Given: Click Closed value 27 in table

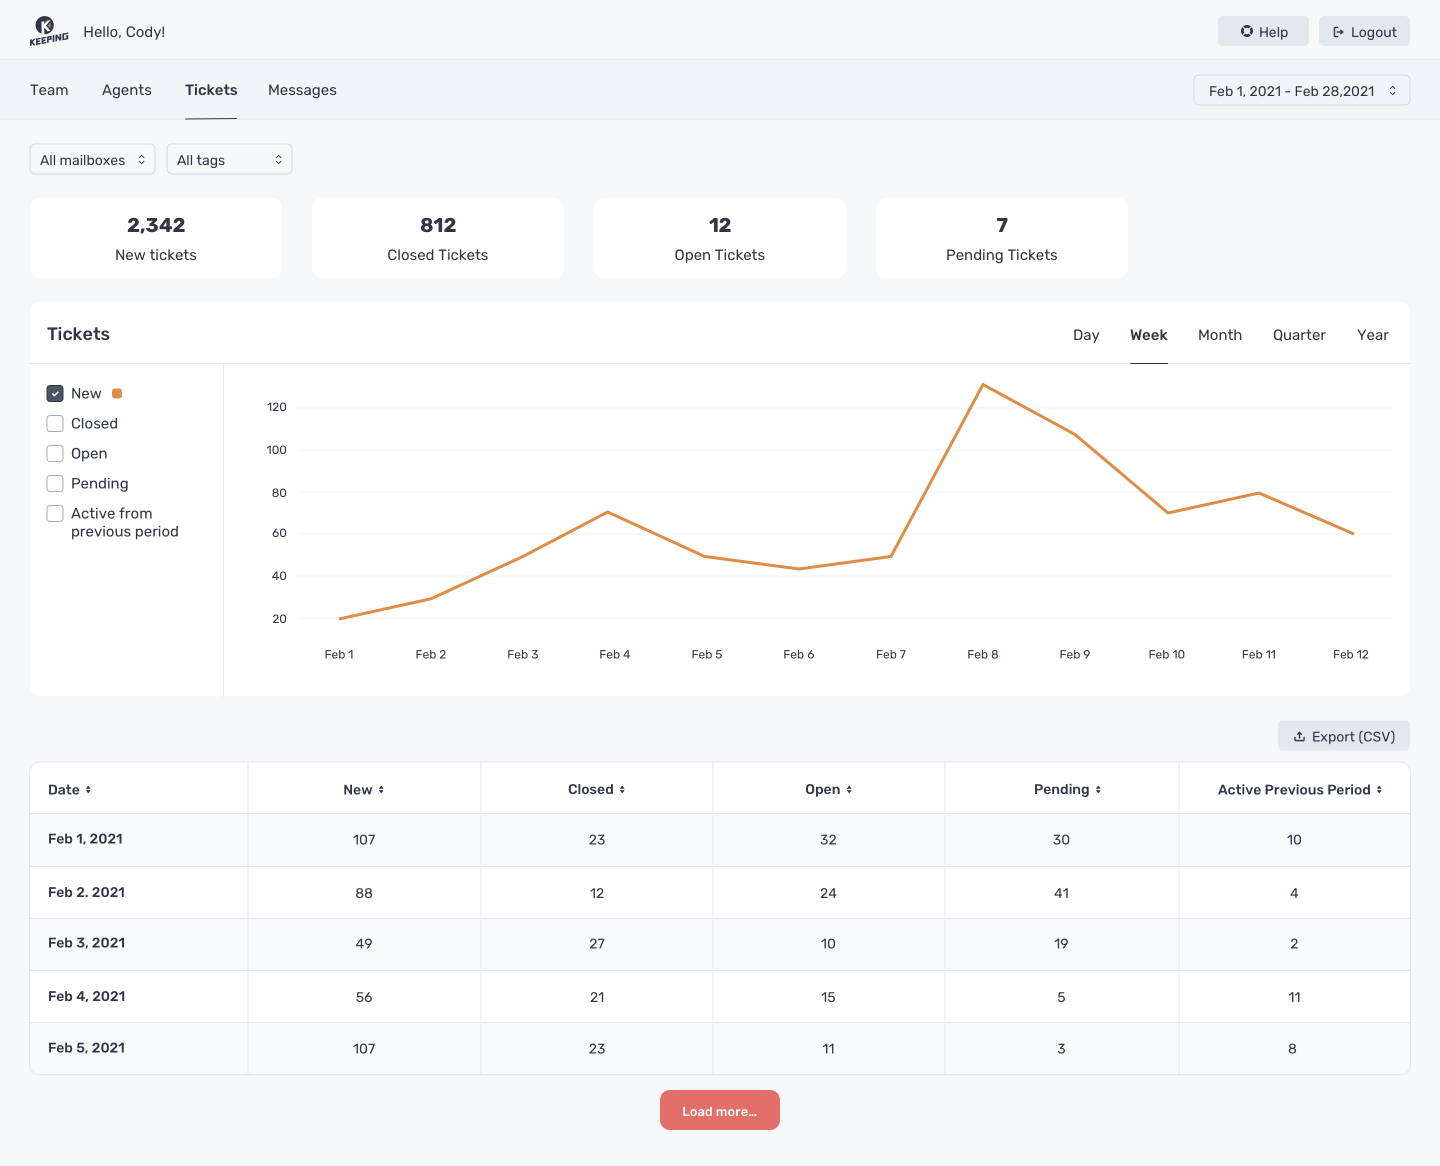Looking at the screenshot, I should pos(597,944).
